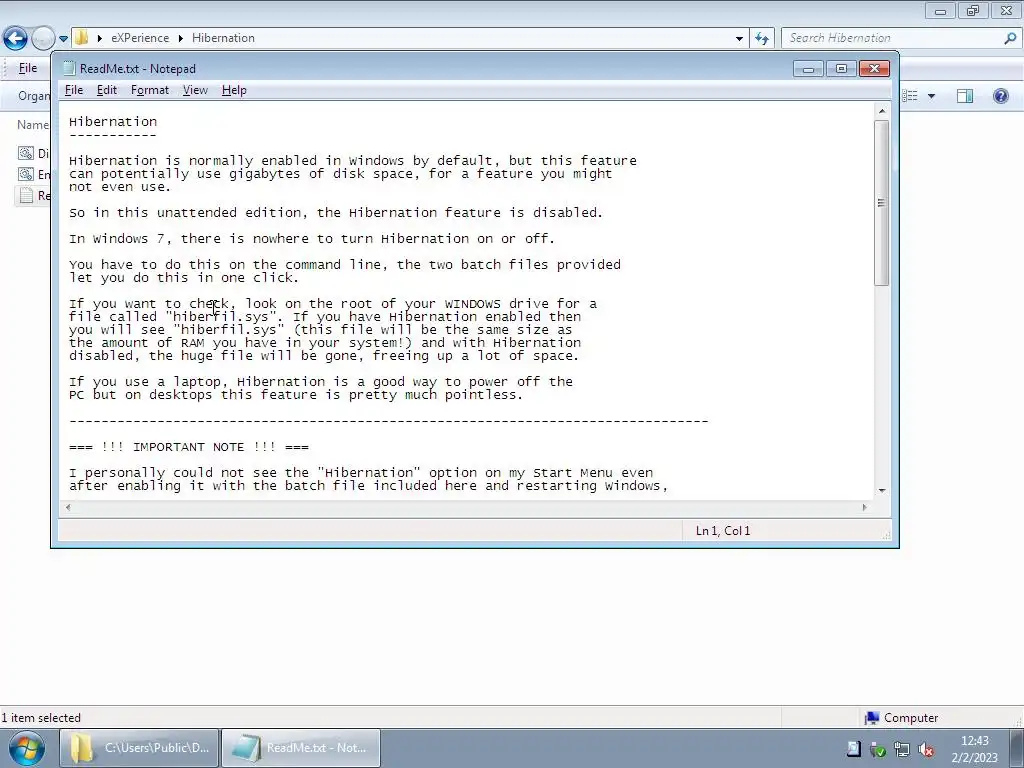Click Explorer refresh button

click(x=761, y=39)
